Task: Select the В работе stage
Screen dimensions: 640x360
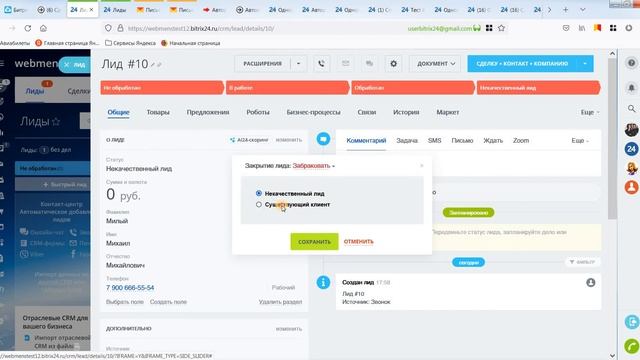Action: (x=287, y=88)
